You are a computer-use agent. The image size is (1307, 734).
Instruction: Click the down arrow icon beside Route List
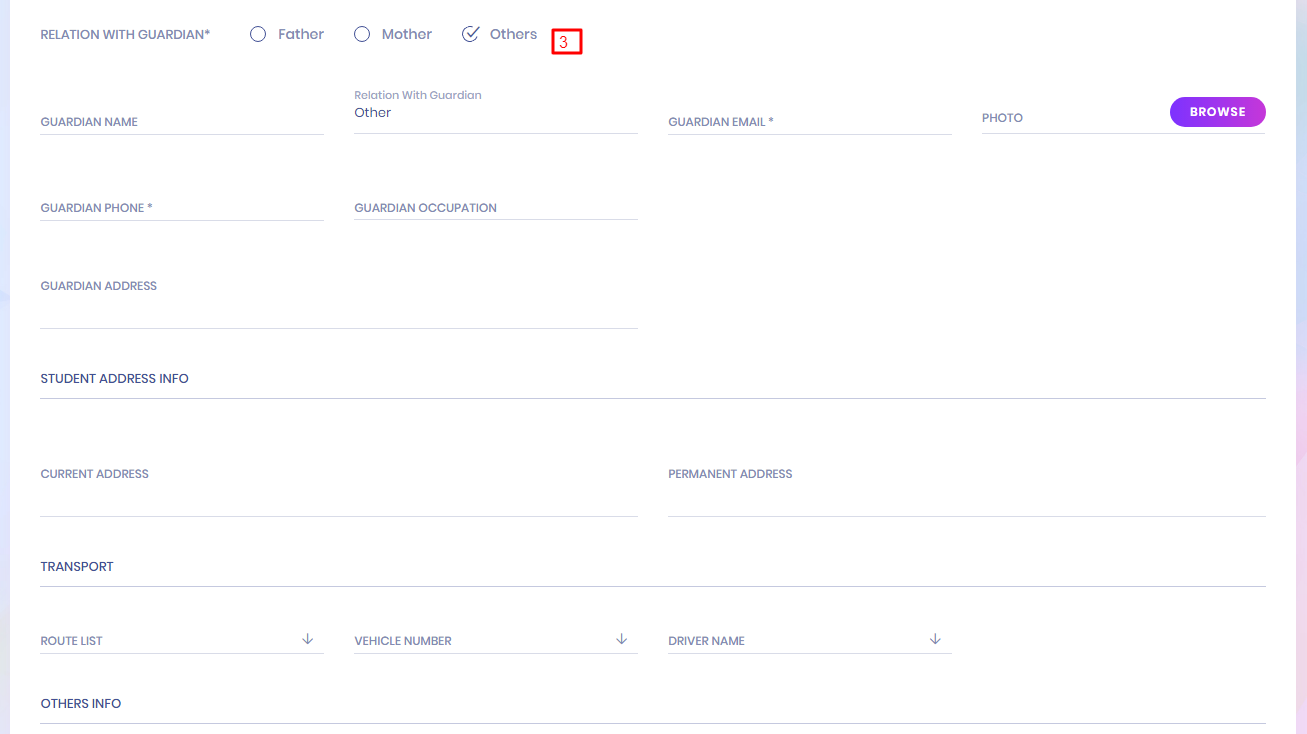pyautogui.click(x=308, y=639)
